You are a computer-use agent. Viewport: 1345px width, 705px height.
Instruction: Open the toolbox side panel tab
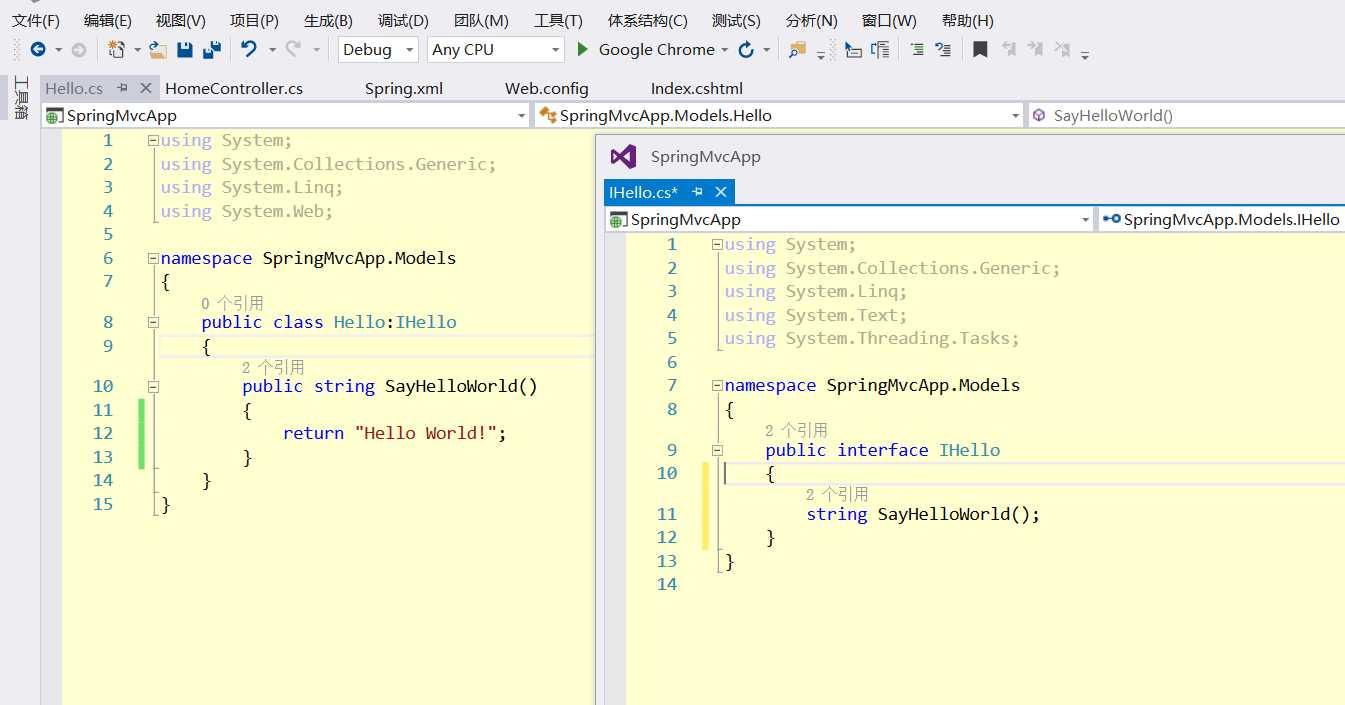20,97
